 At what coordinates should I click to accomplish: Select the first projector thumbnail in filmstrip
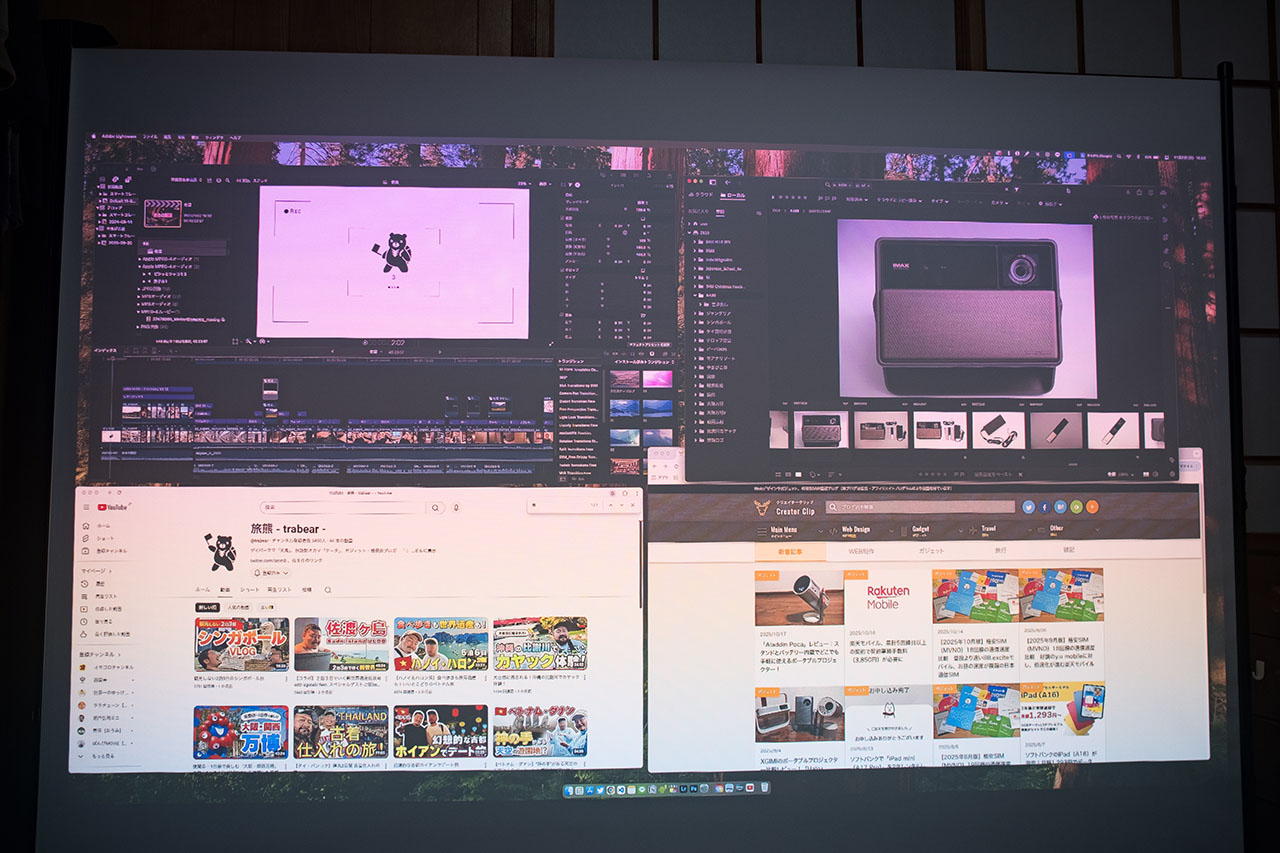820,430
